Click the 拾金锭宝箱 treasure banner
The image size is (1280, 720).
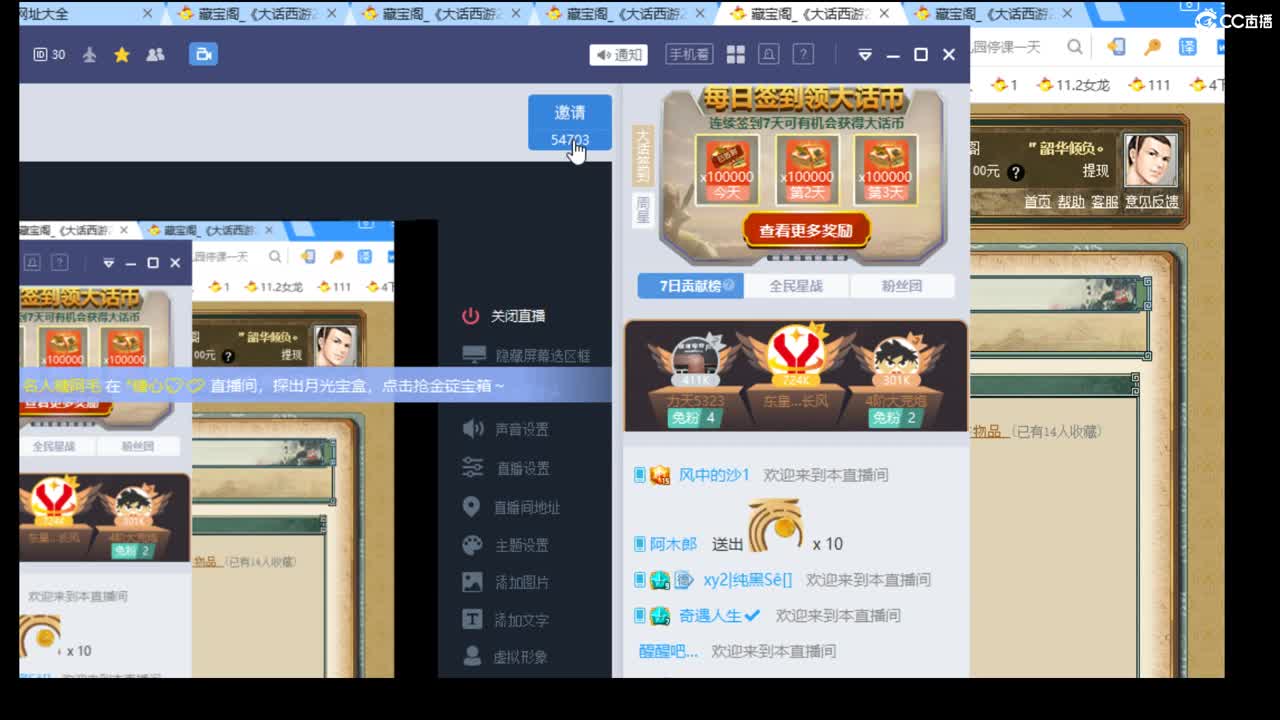(x=315, y=385)
